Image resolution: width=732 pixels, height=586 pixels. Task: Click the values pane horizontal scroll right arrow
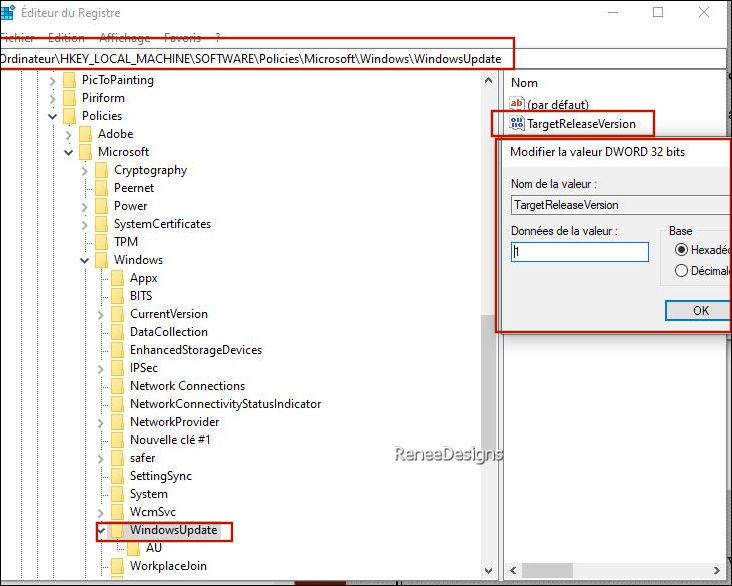click(x=717, y=570)
